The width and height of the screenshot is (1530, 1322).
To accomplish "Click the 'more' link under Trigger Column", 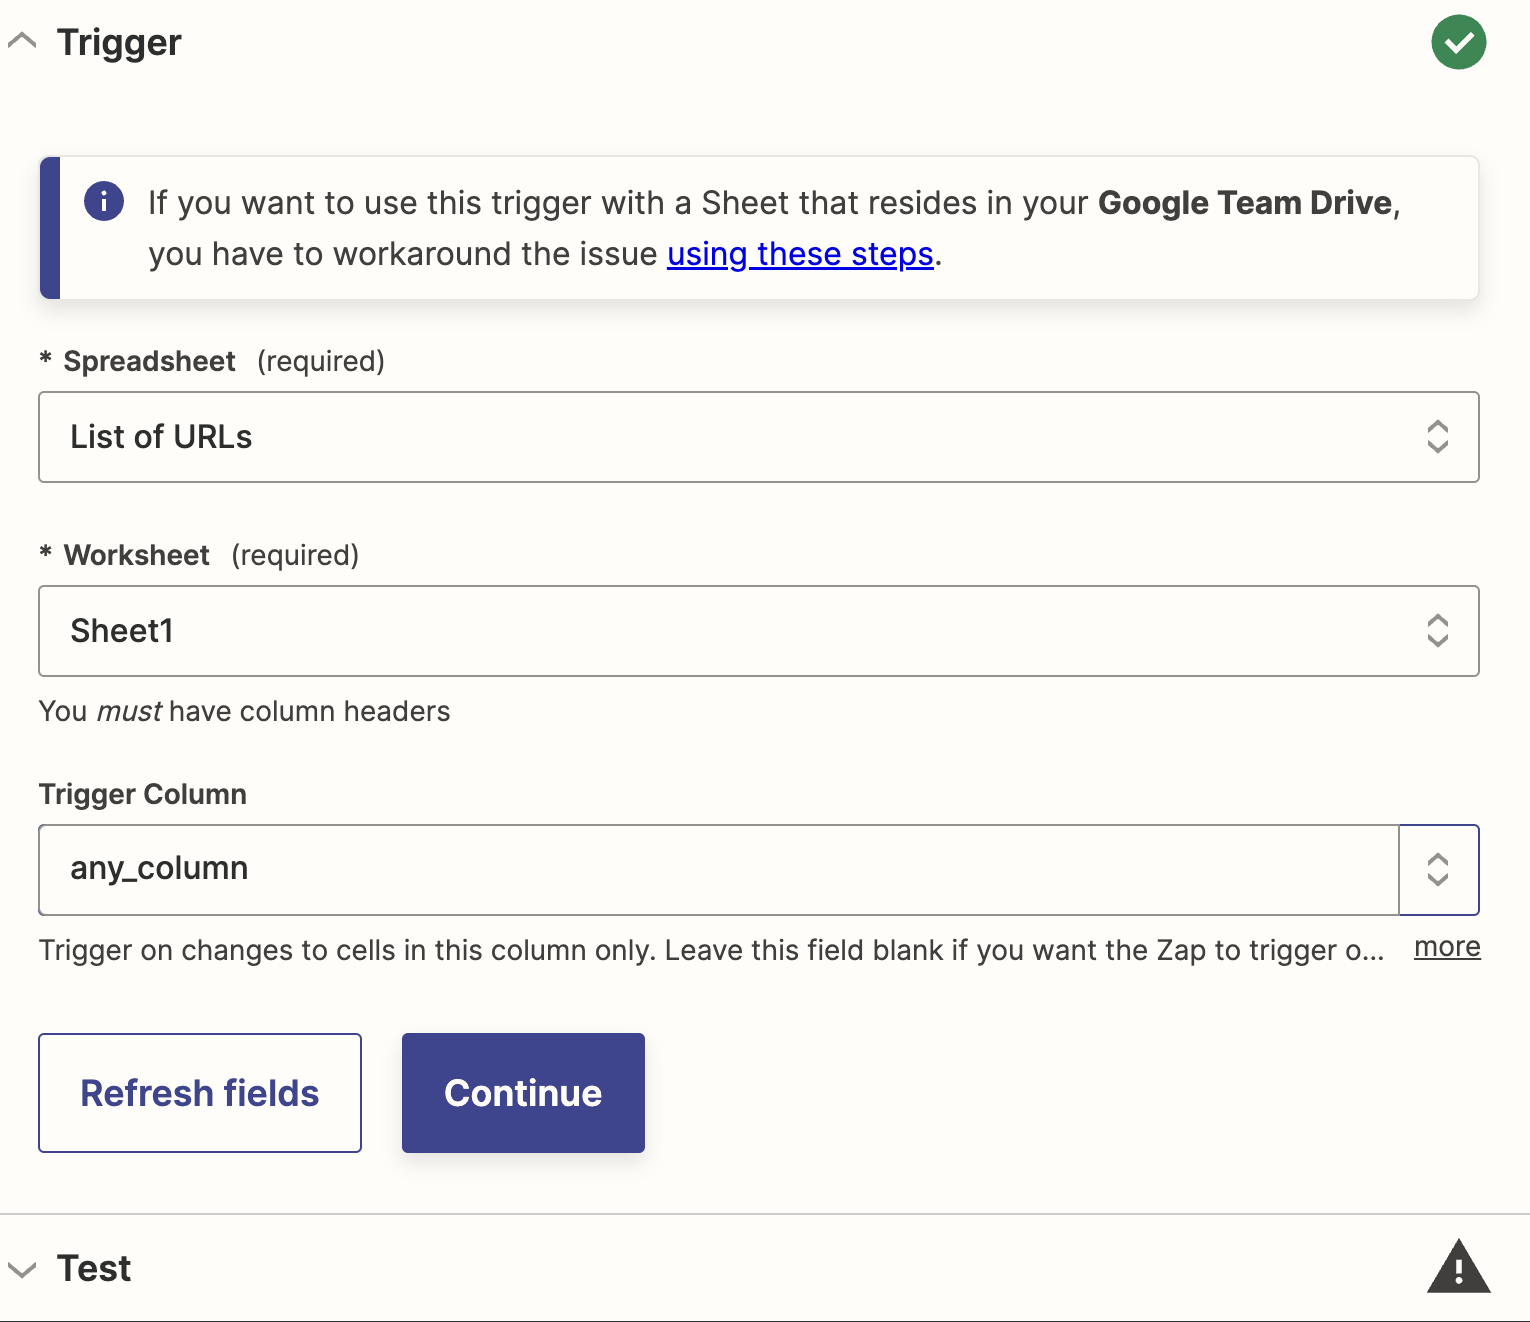I will (1446, 947).
